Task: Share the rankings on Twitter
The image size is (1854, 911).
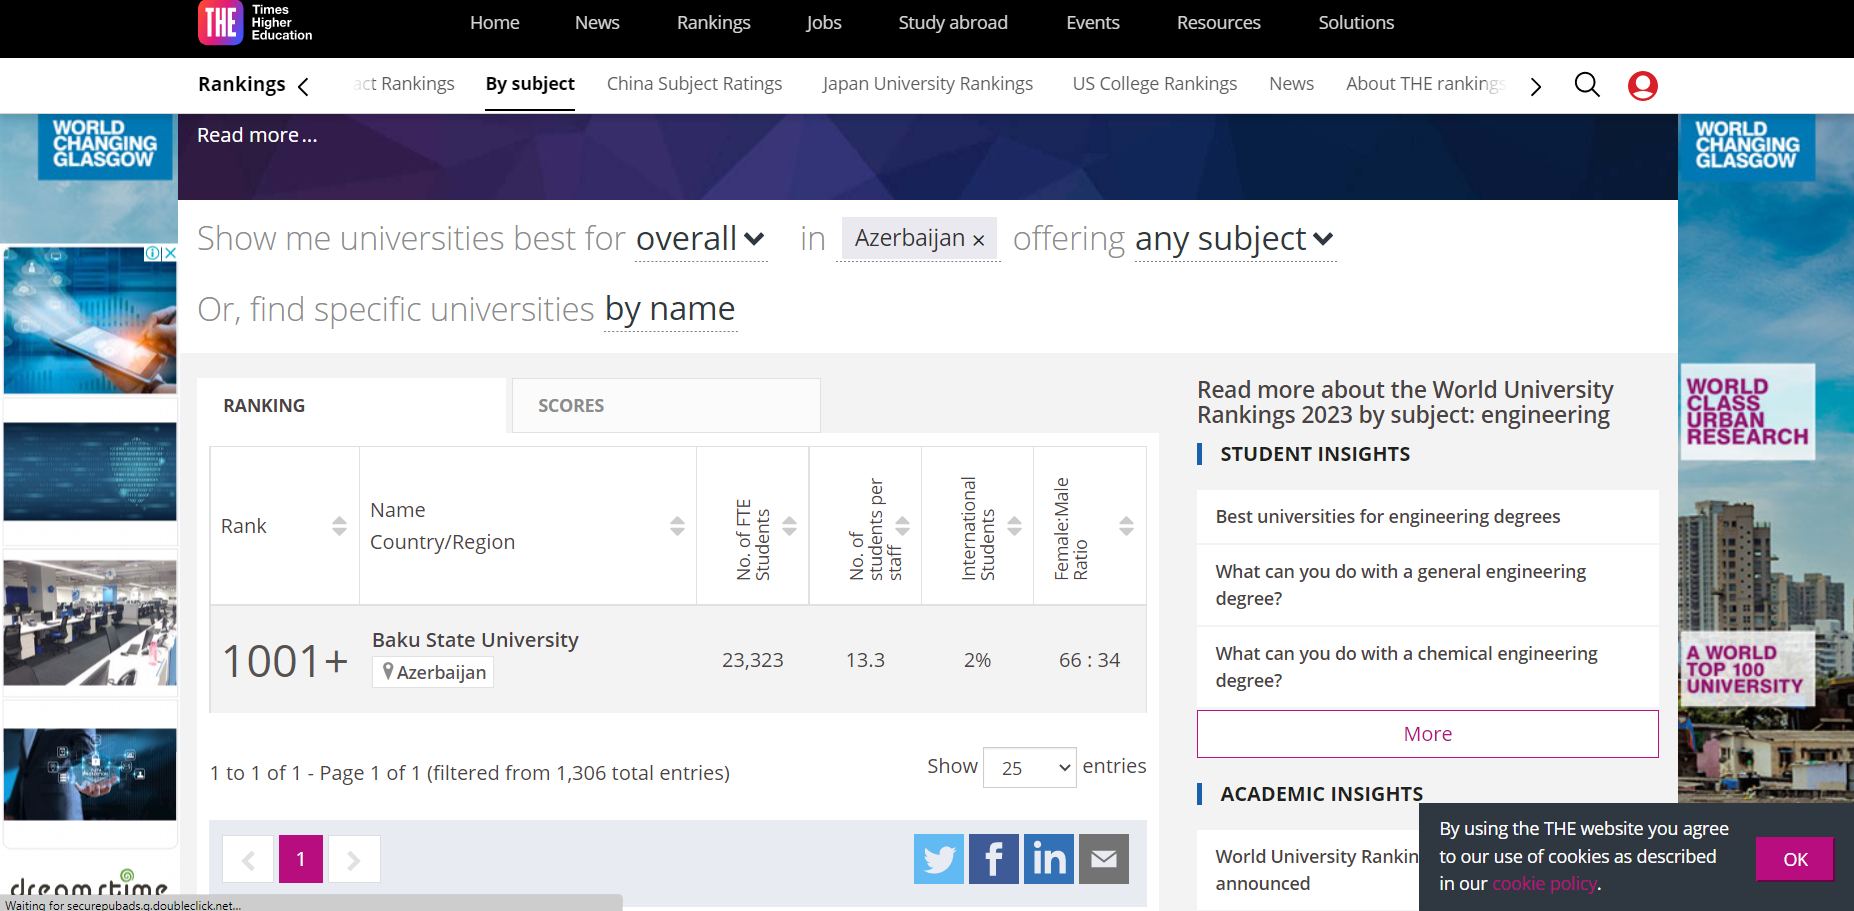Action: click(x=938, y=859)
